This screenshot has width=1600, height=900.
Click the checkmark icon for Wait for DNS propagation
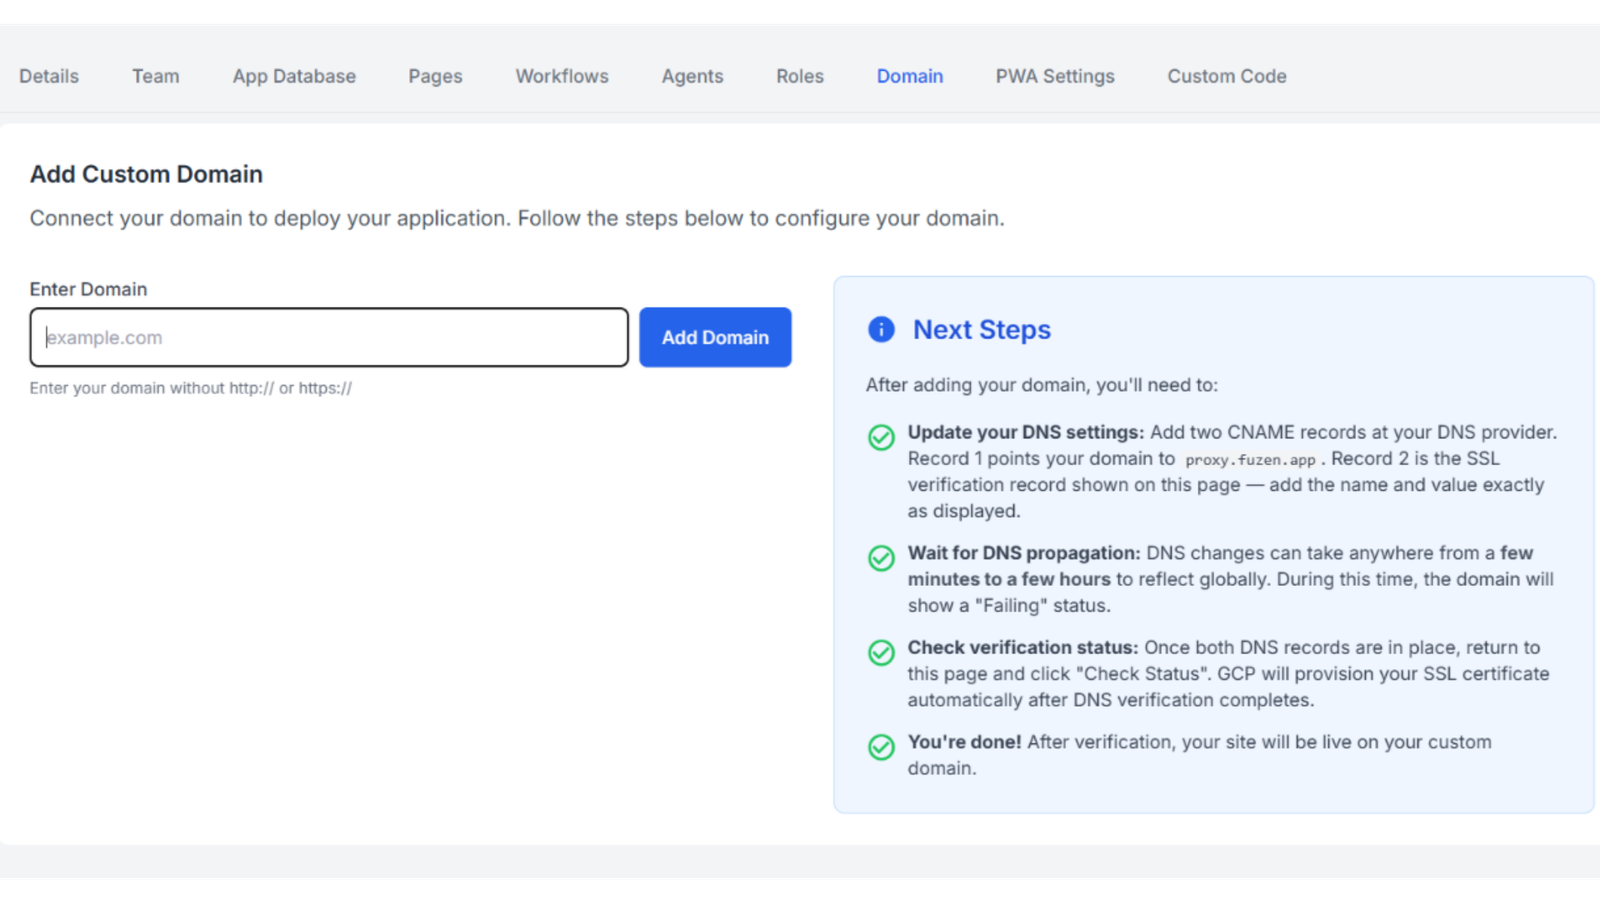click(x=881, y=557)
